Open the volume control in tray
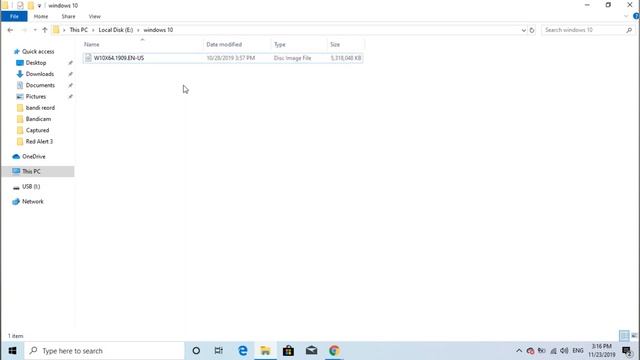 click(x=564, y=351)
